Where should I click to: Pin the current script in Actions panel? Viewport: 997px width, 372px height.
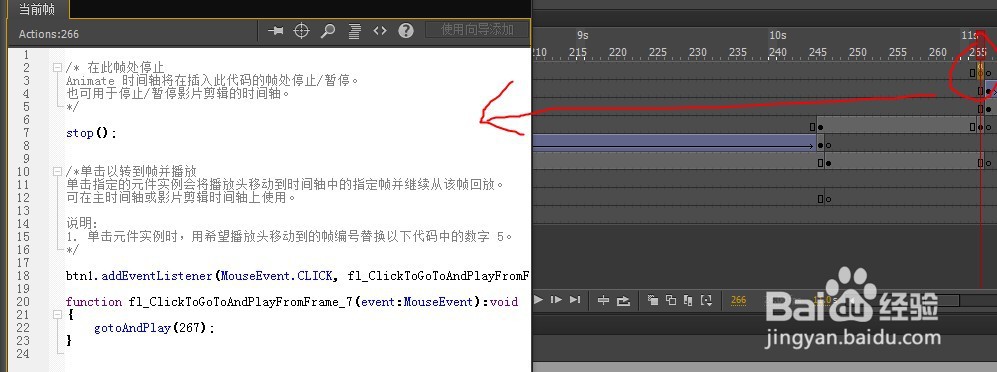click(x=275, y=31)
